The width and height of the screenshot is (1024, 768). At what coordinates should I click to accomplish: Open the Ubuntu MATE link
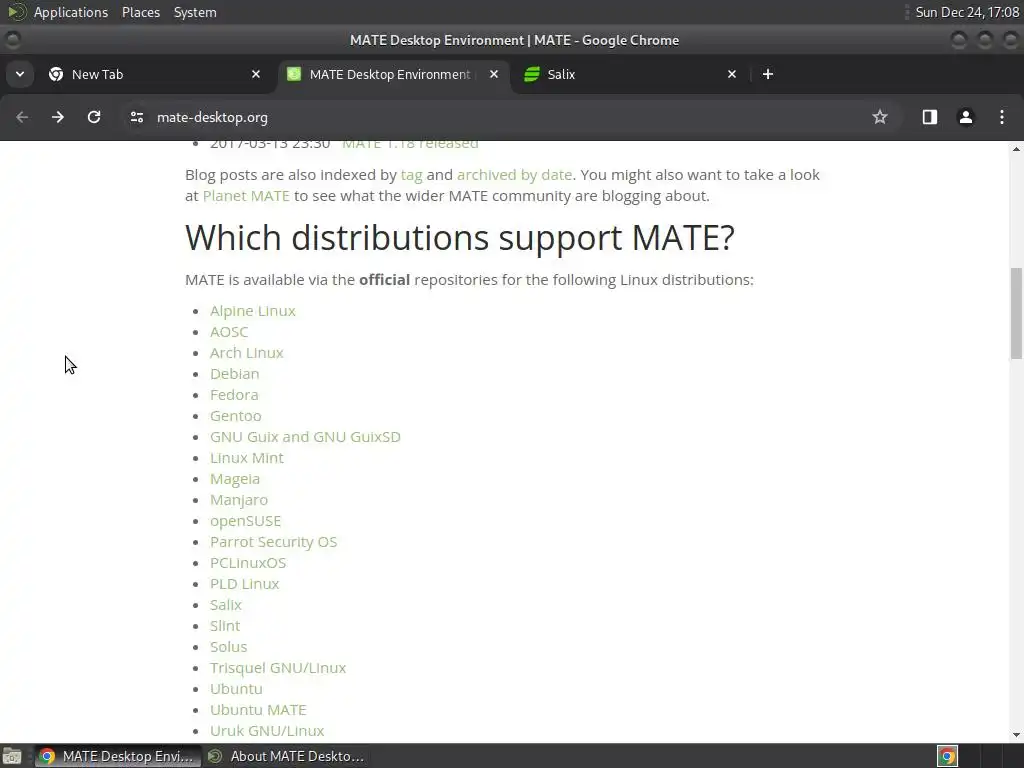click(x=259, y=709)
